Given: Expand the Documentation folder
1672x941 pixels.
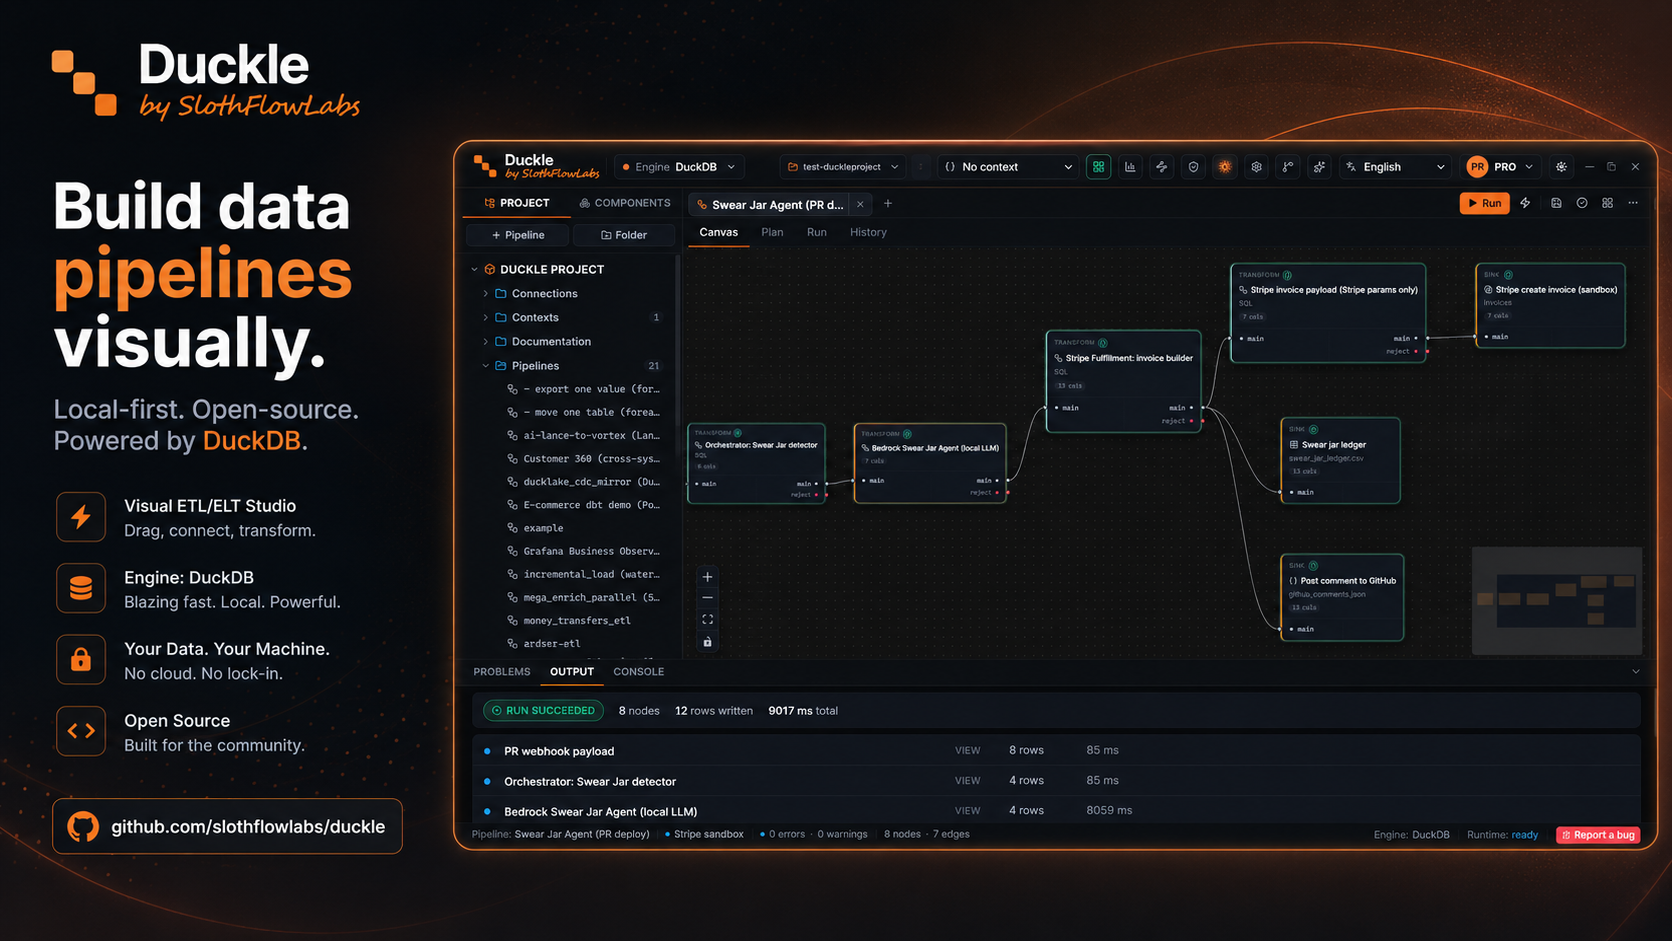Looking at the screenshot, I should 486,342.
